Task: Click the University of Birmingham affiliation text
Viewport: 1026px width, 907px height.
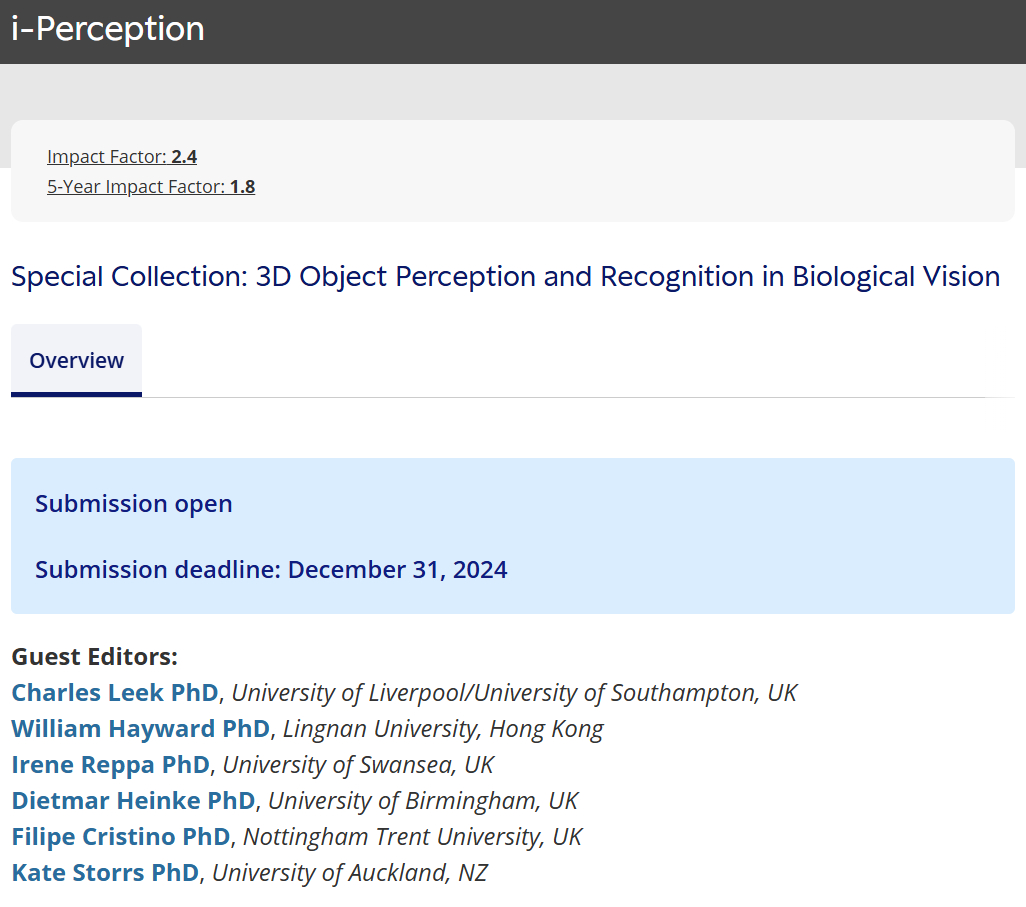Action: [x=423, y=801]
